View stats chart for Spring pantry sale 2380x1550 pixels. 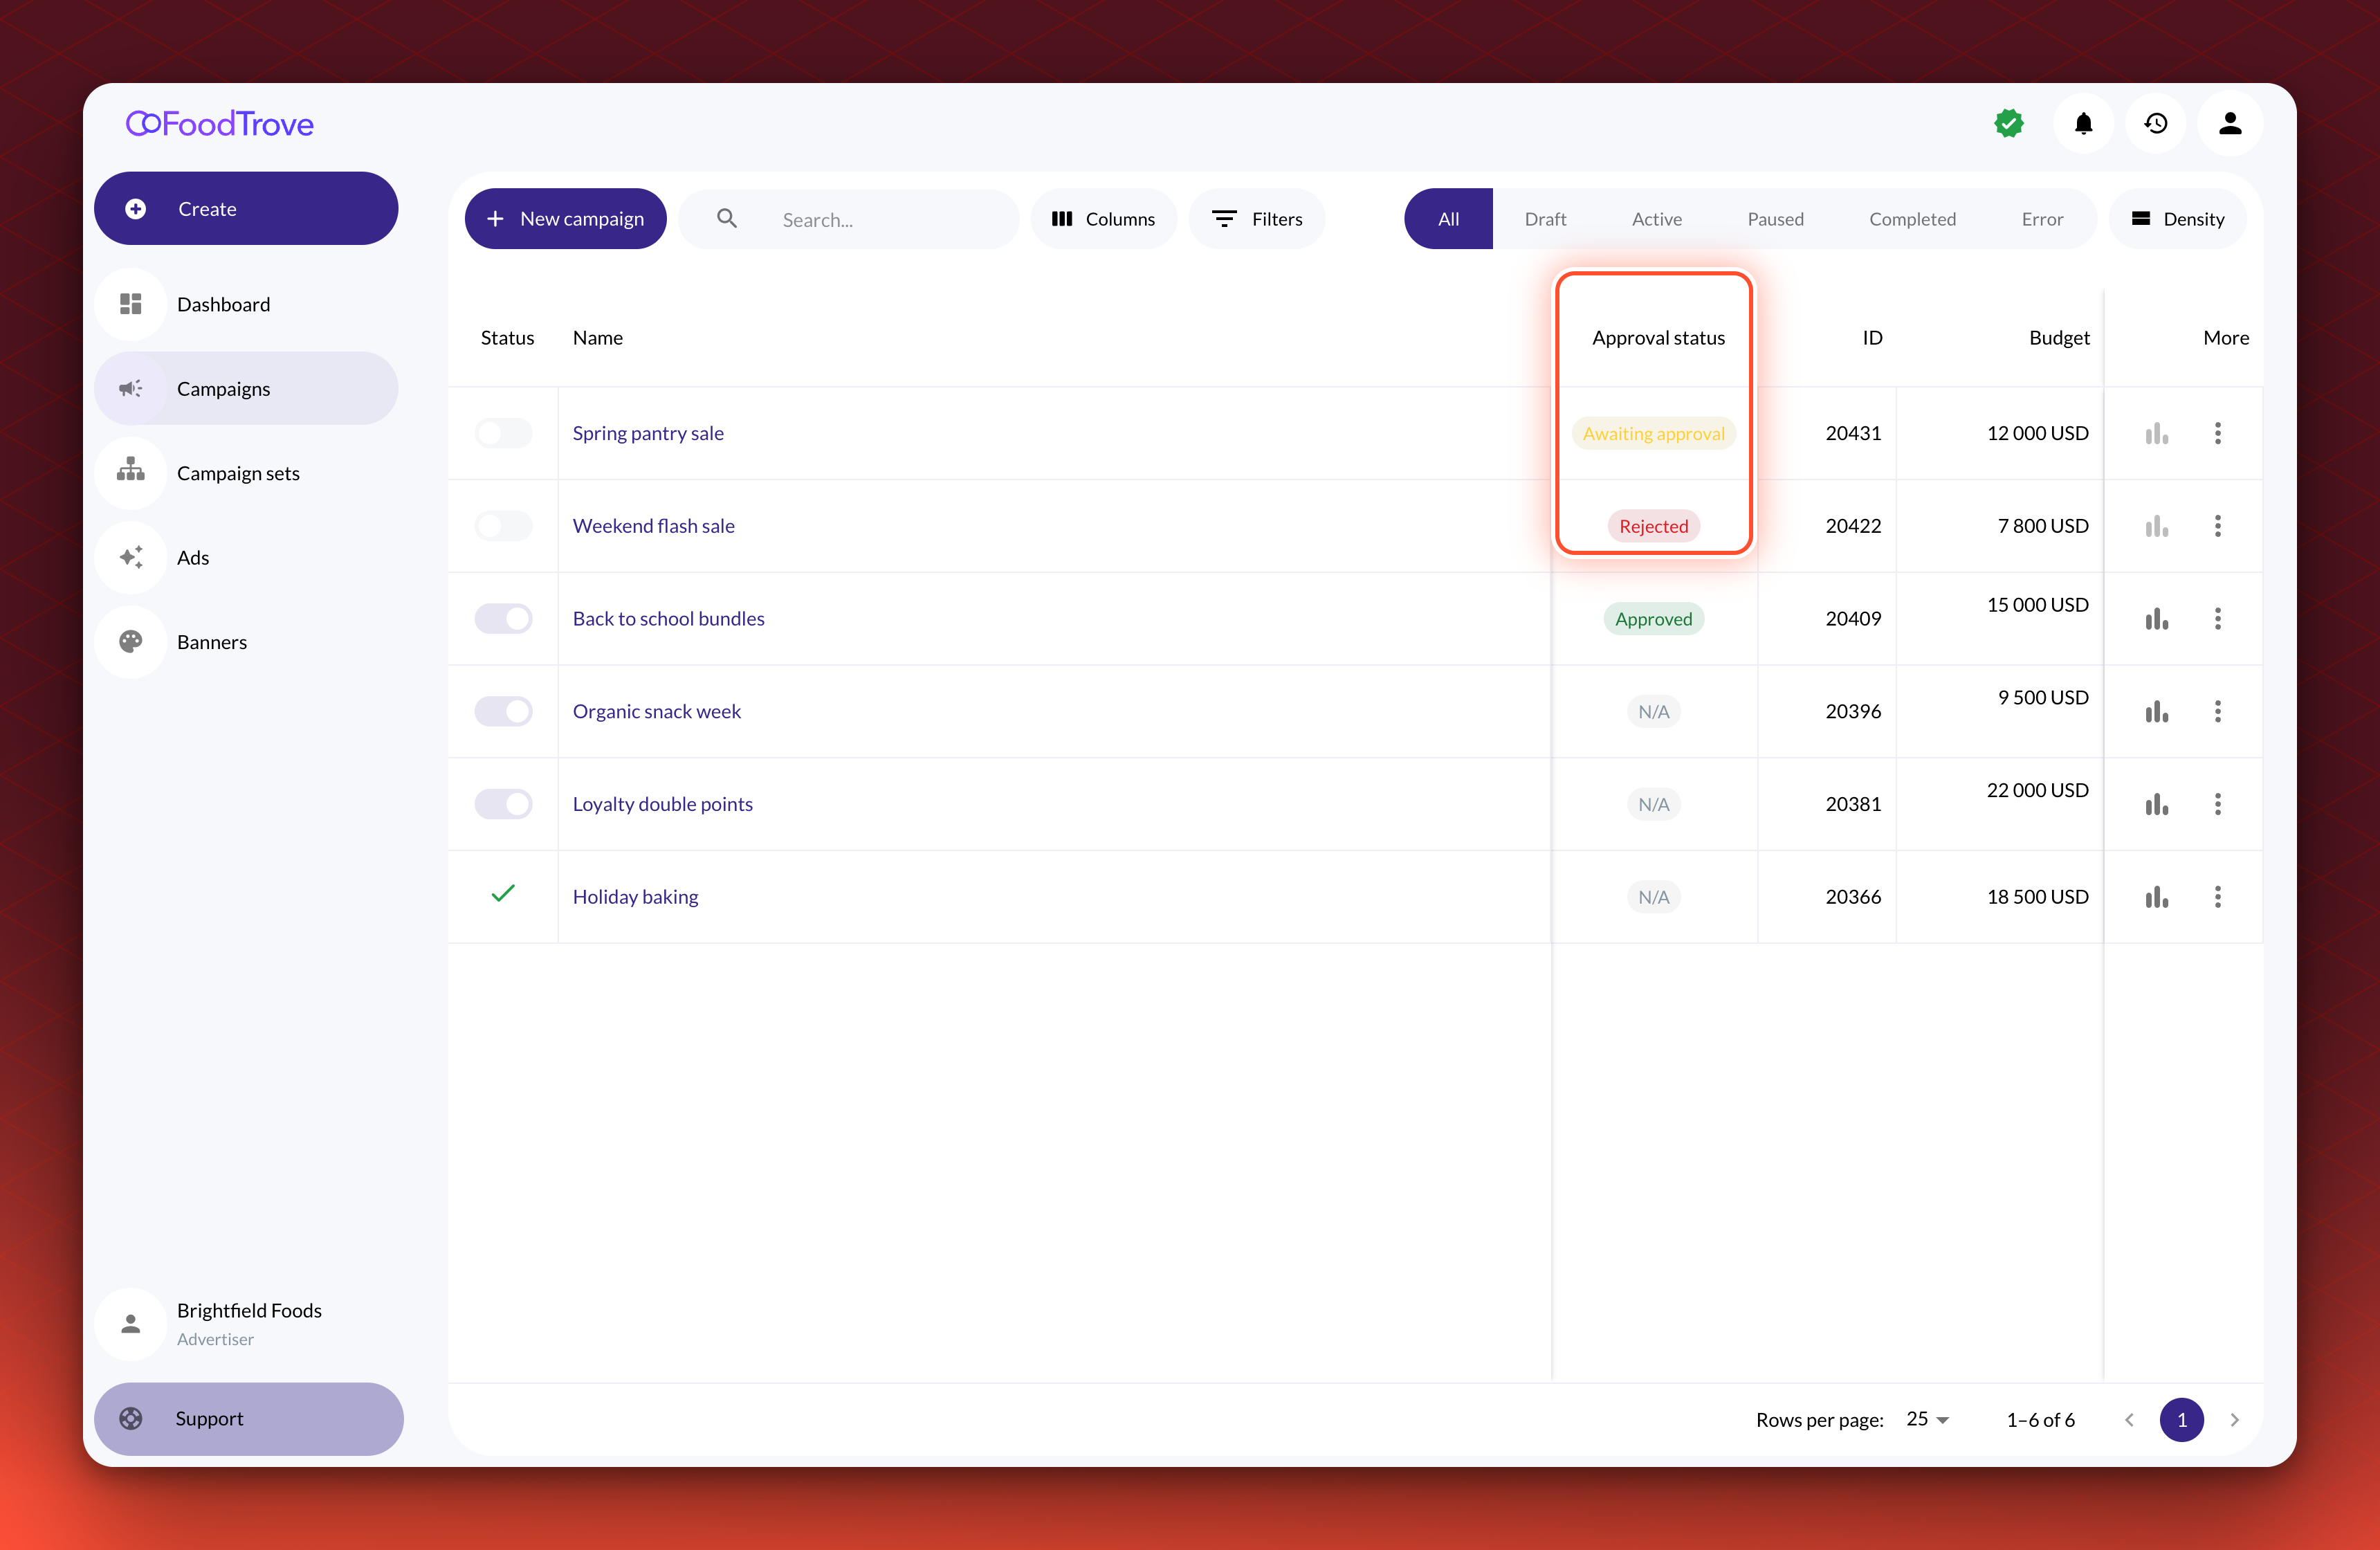(2156, 433)
